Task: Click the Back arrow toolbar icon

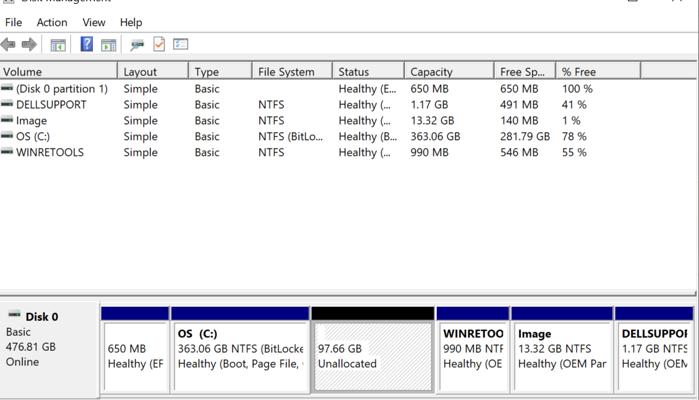Action: [x=9, y=45]
